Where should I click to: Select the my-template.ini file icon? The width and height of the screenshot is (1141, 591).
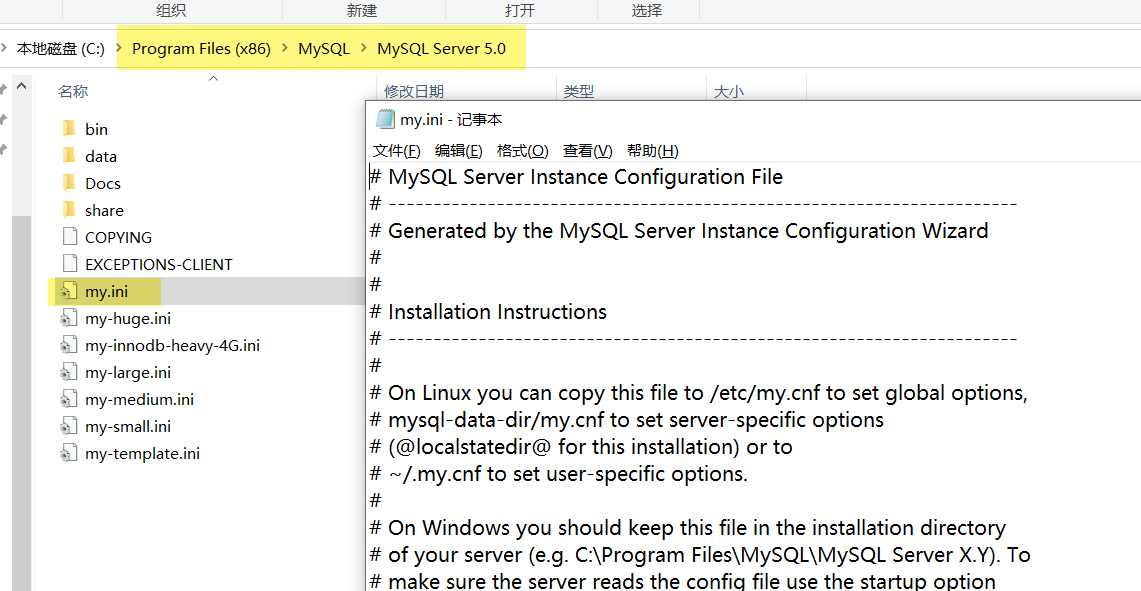pos(70,453)
